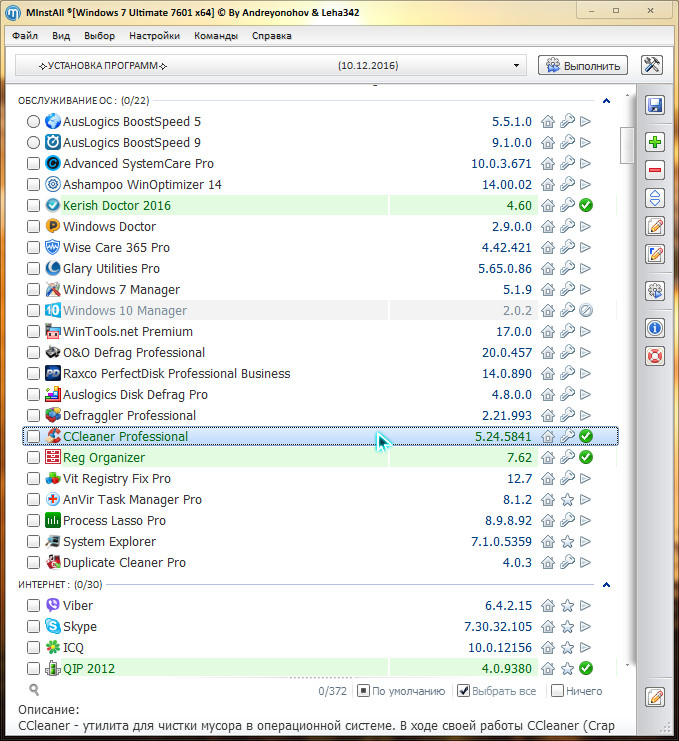Screen dimensions: 679x741
Task: Open the 'УСТАНОВКА ПРОГРАММ' dropdown
Action: [271, 65]
